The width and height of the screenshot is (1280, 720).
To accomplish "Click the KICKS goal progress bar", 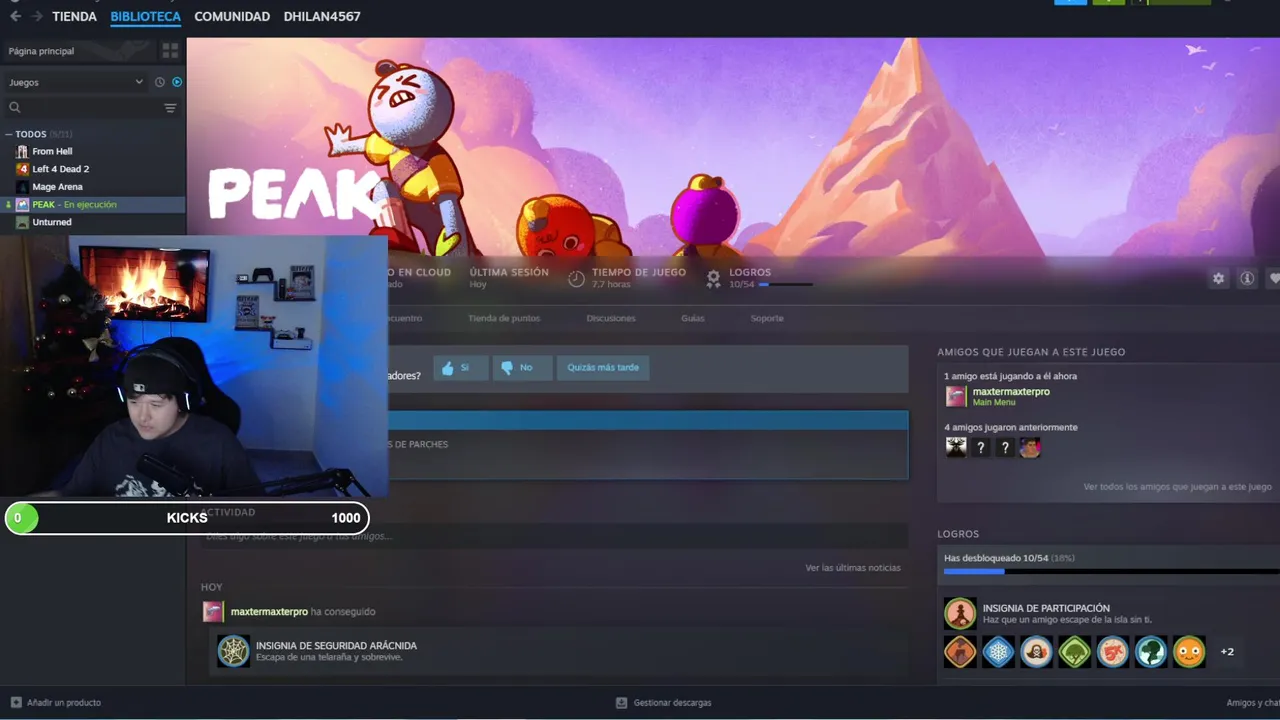I will [187, 518].
